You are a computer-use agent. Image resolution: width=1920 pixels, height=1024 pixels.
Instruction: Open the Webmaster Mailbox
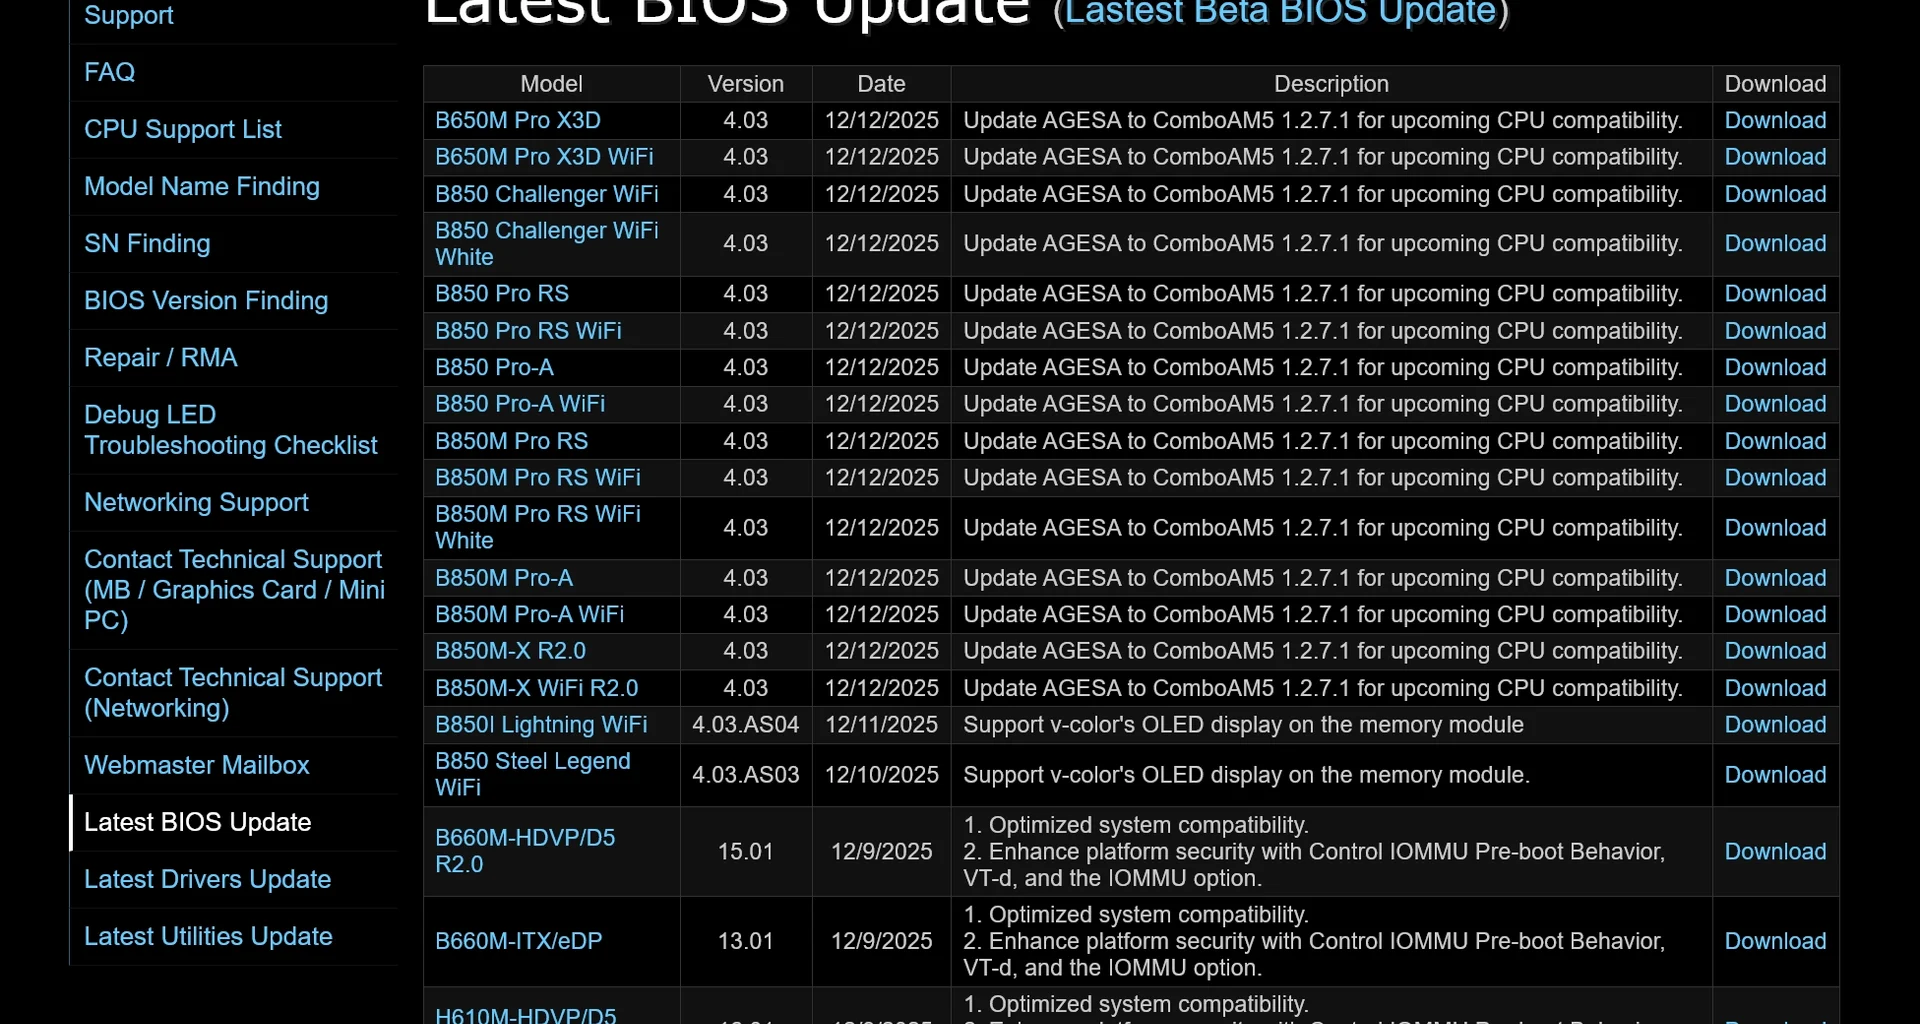click(x=196, y=765)
